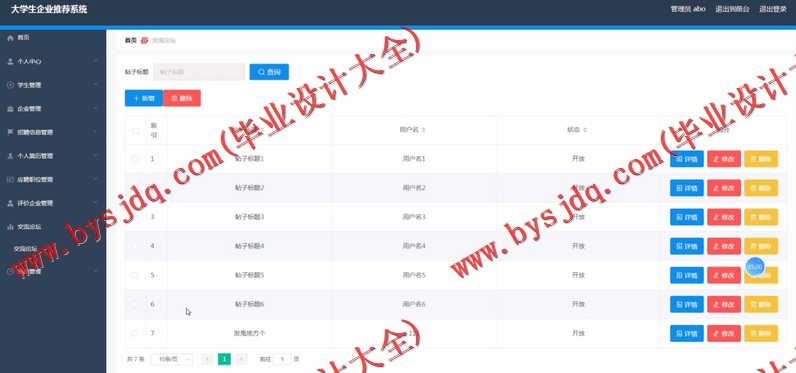This screenshot has width=796, height=373.
Task: Expand 评价企业管理 with its chevron arrow
Action: point(95,203)
